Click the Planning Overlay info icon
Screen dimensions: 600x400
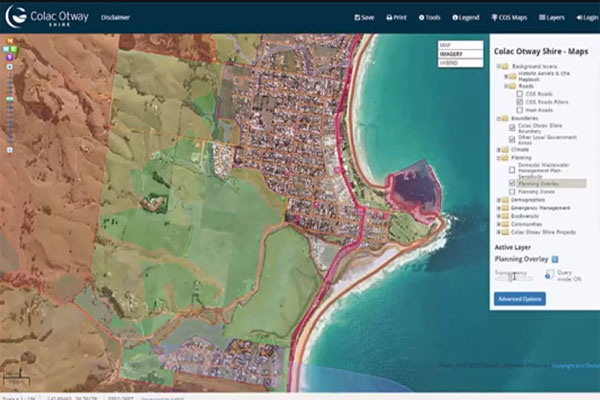[x=555, y=260]
